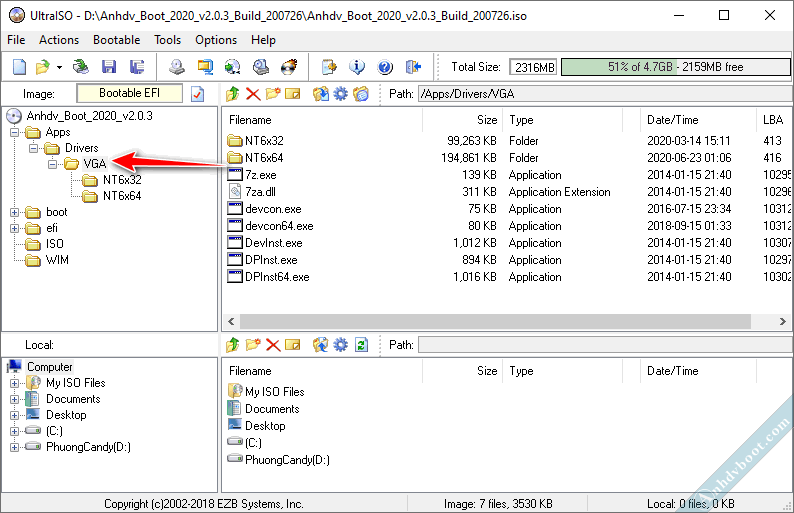
Task: Click the Bootable EFI image type box
Action: pos(129,93)
